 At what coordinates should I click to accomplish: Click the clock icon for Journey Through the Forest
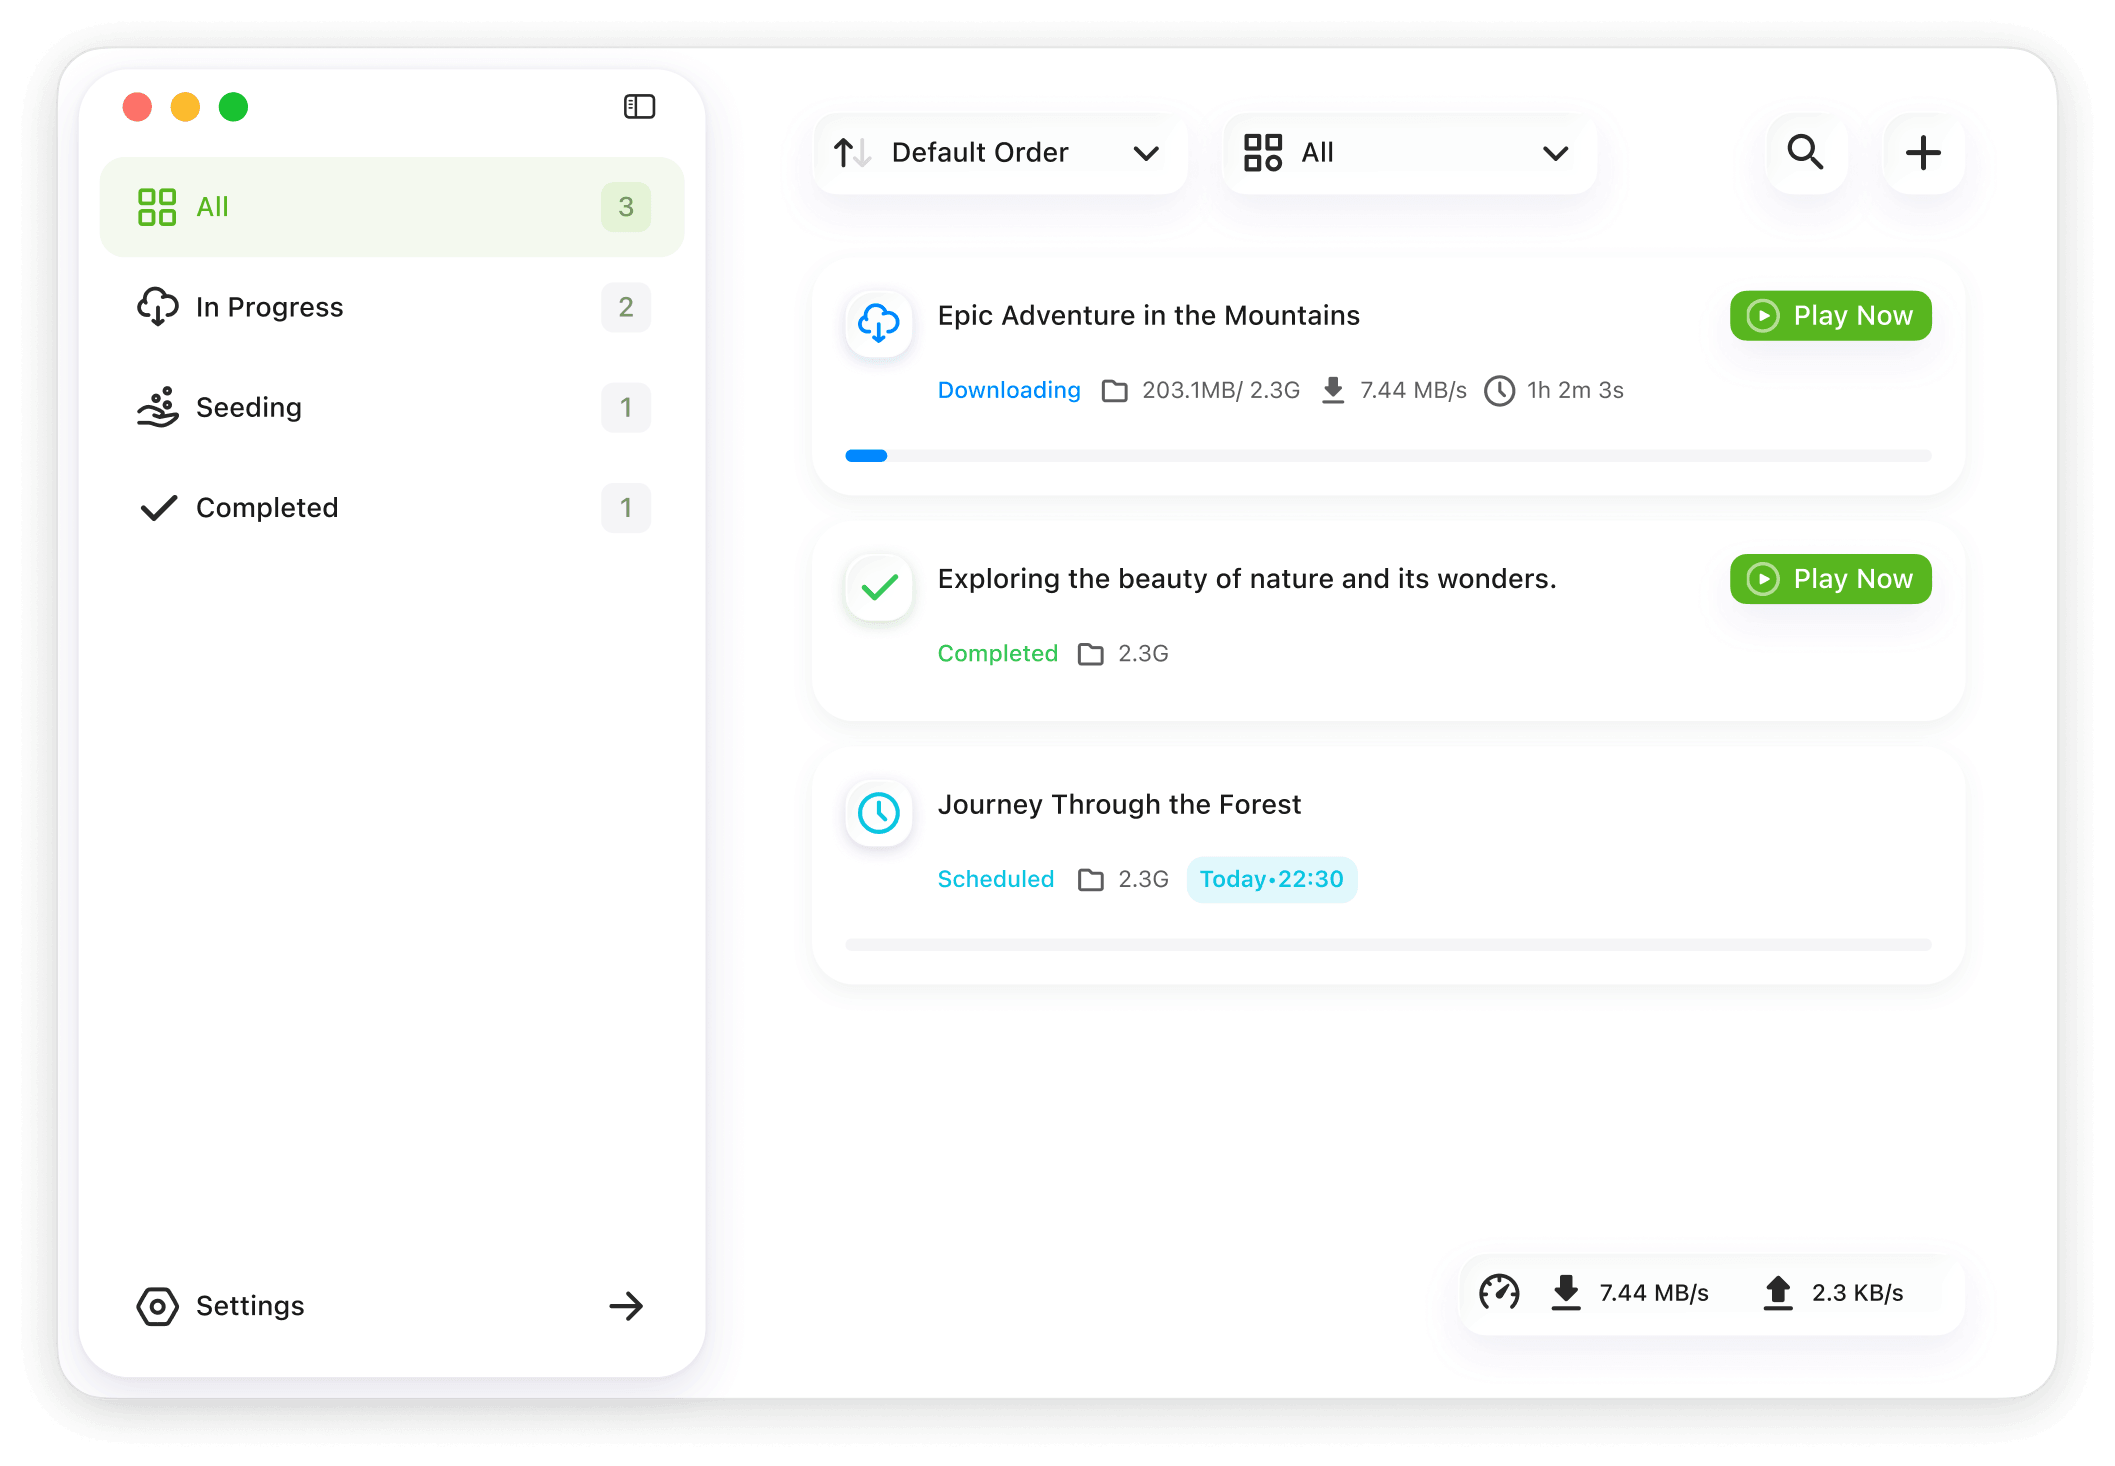point(879,813)
